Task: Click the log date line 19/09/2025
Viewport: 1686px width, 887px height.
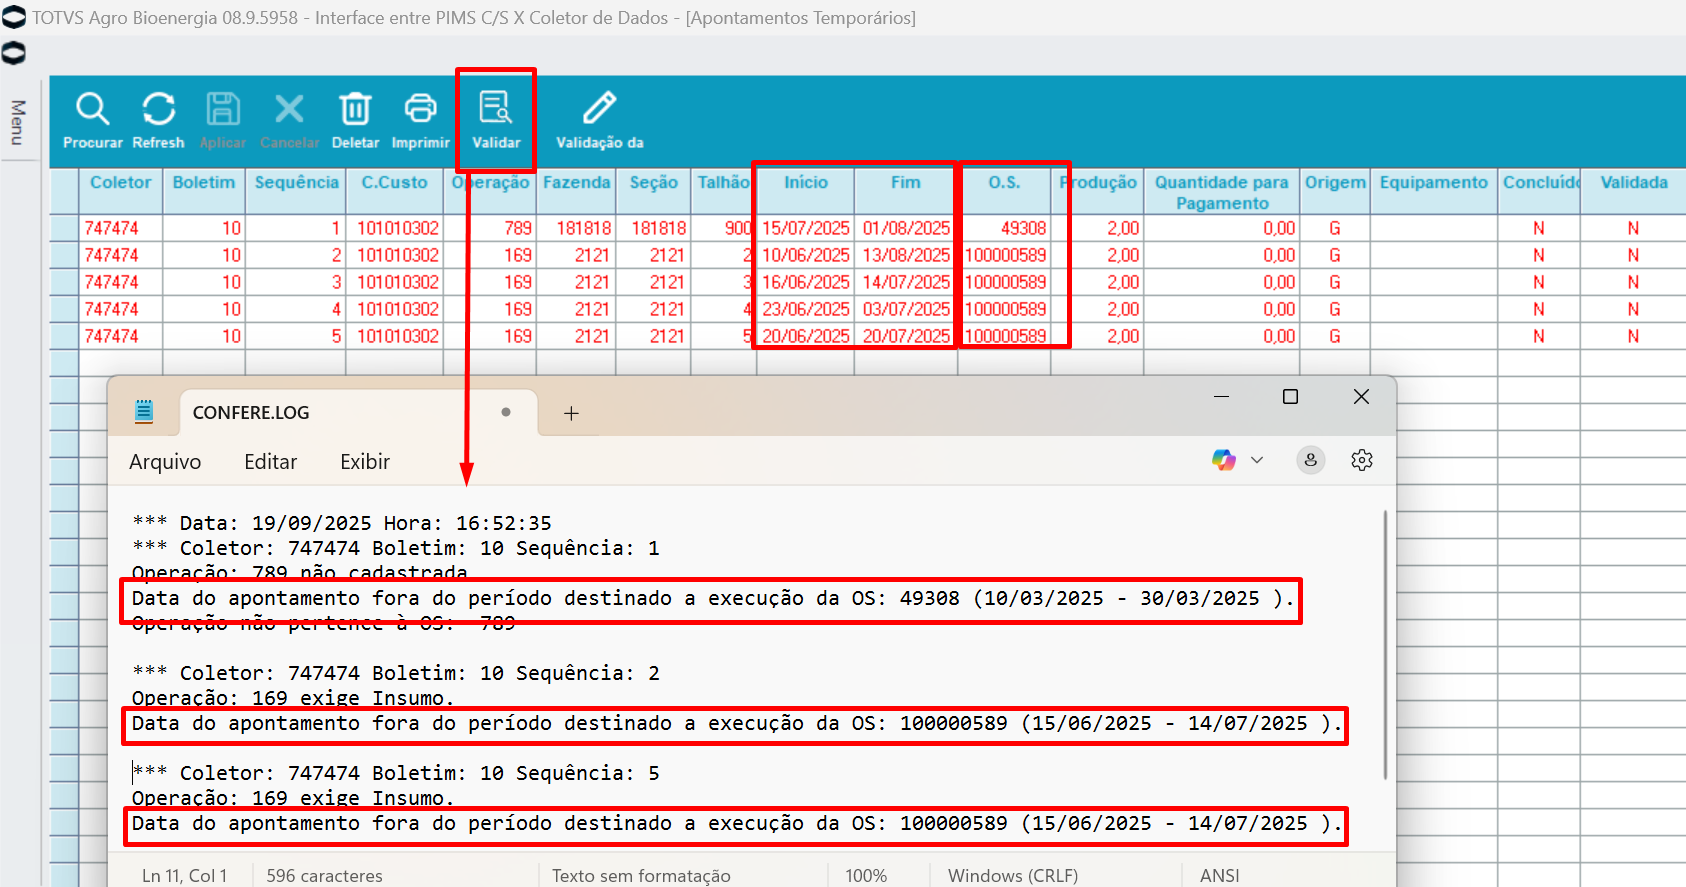Action: pos(342,523)
